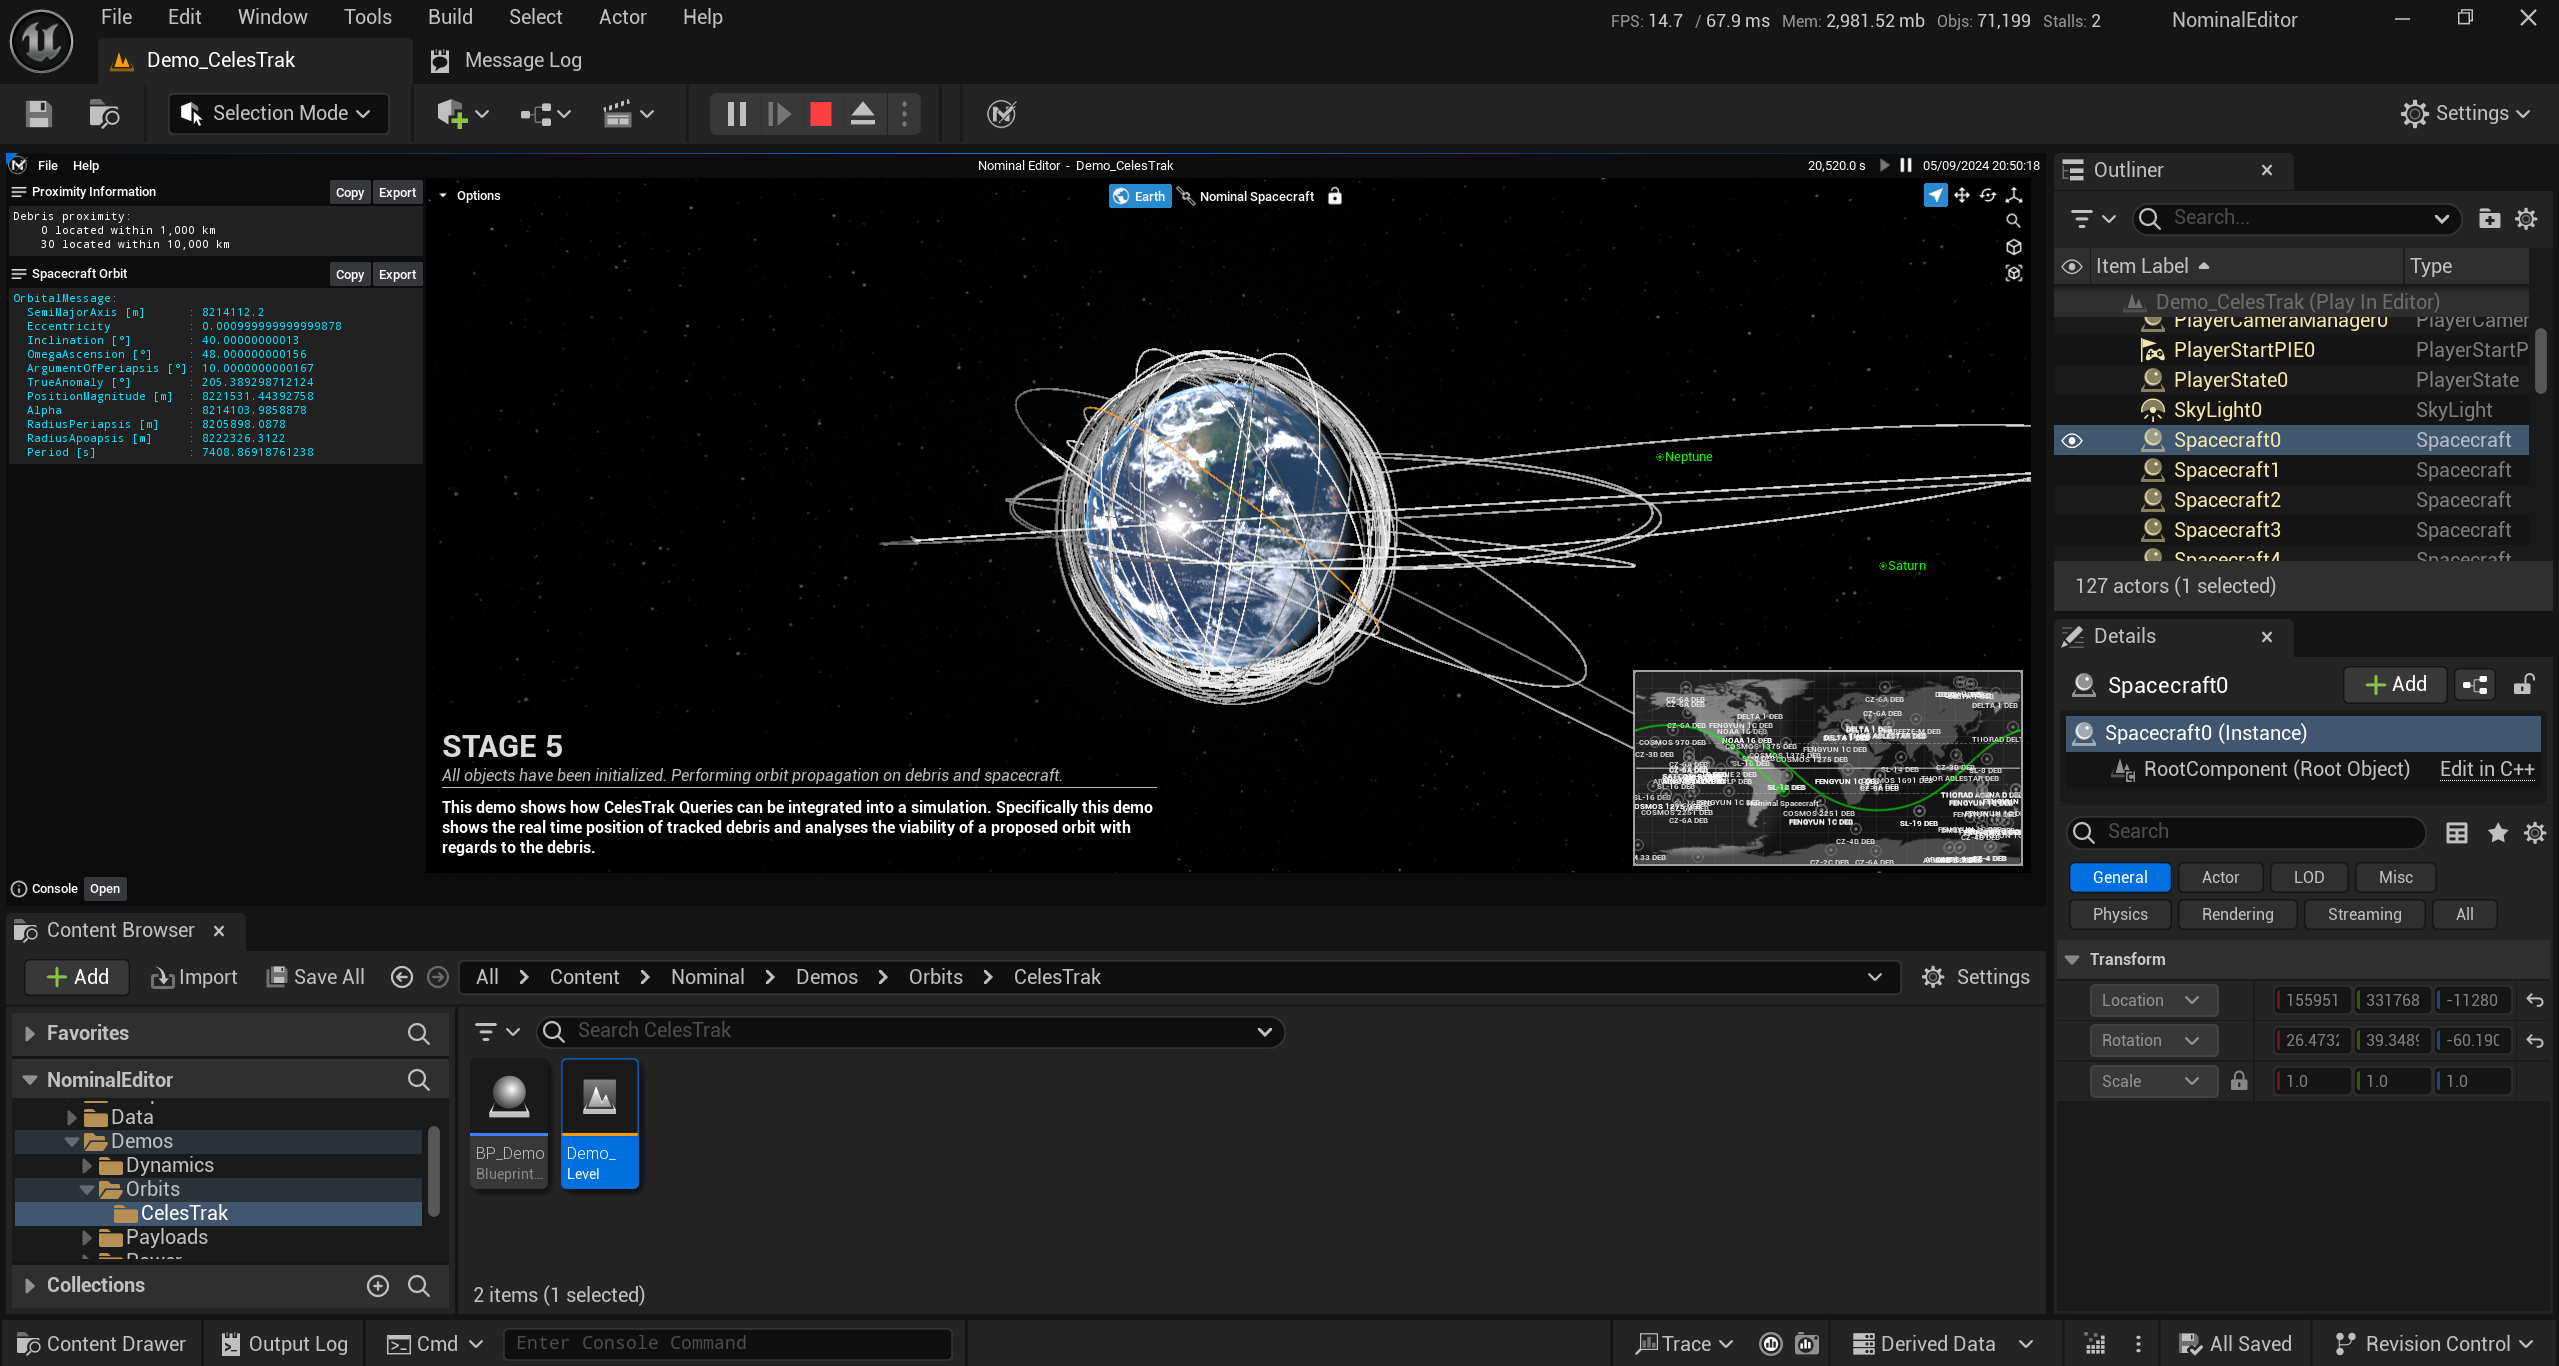2559x1366 pixels.
Task: Click the focus object icon in viewport
Action: click(2014, 273)
